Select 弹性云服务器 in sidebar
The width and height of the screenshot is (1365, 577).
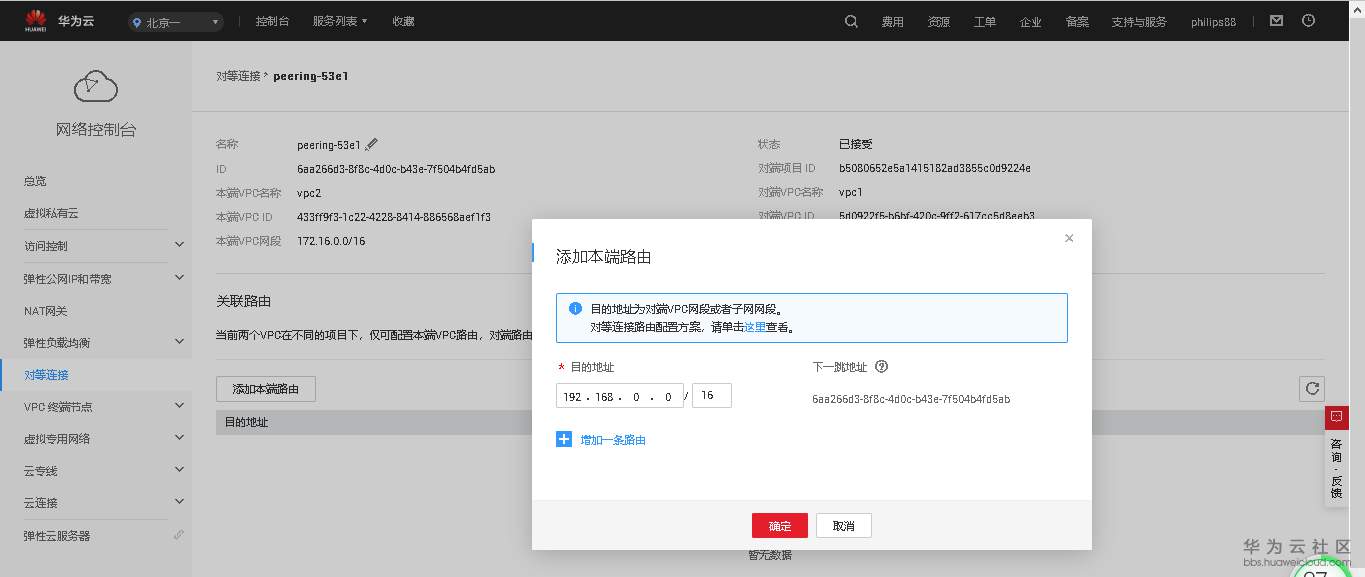click(x=57, y=535)
